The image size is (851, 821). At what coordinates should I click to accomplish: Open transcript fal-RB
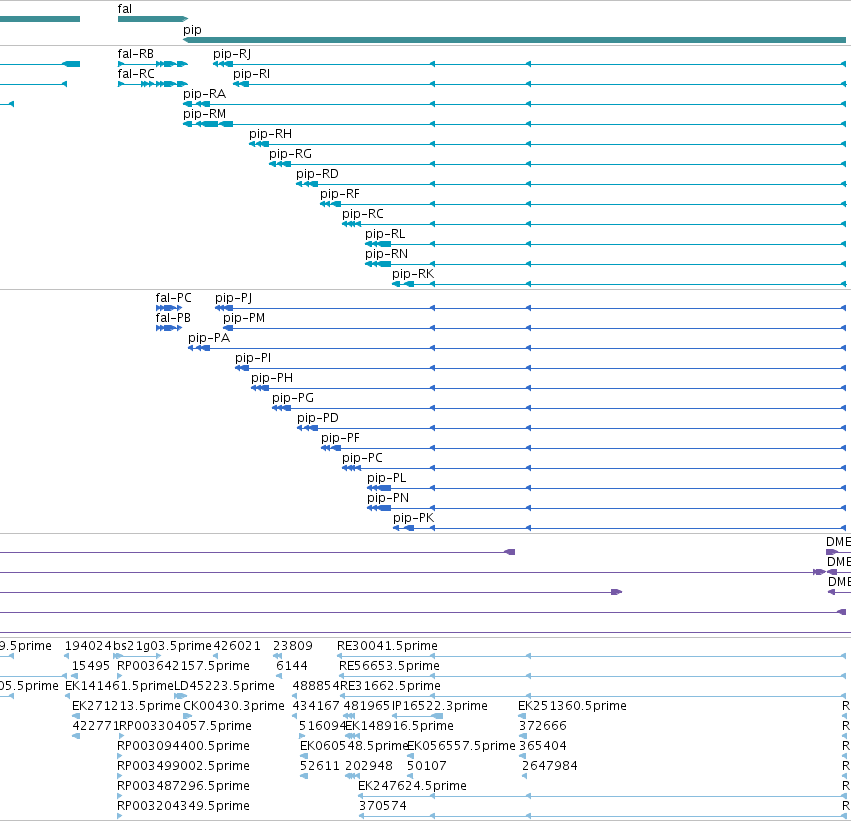tap(136, 54)
